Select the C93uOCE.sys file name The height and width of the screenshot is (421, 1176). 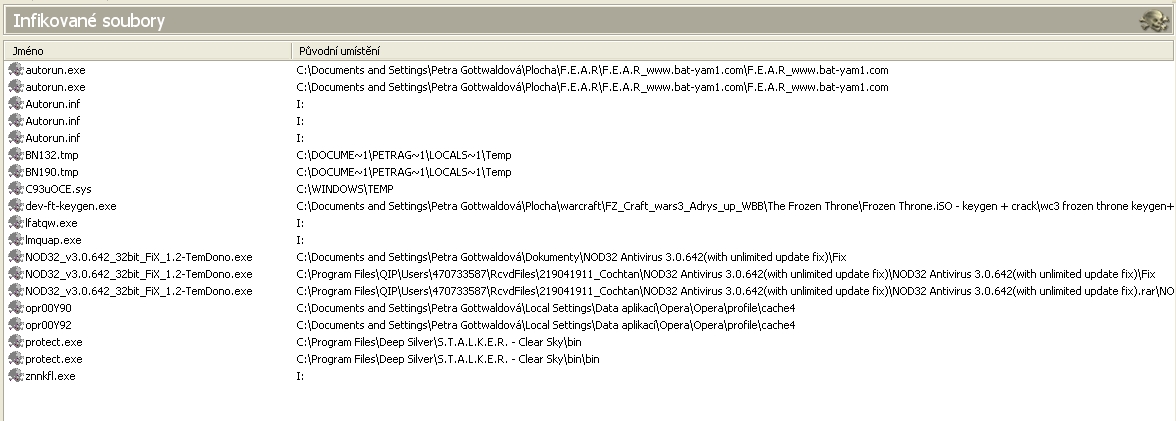[56, 189]
